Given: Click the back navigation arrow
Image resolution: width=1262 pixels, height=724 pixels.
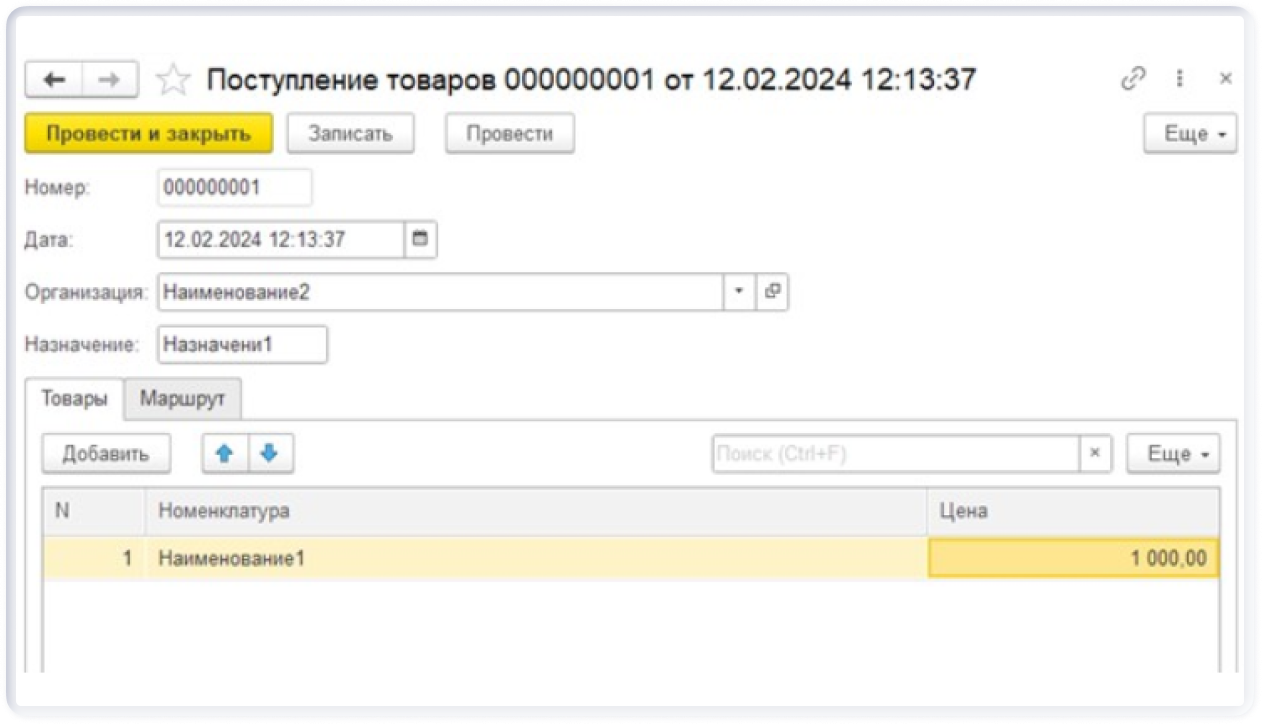Looking at the screenshot, I should pos(53,81).
